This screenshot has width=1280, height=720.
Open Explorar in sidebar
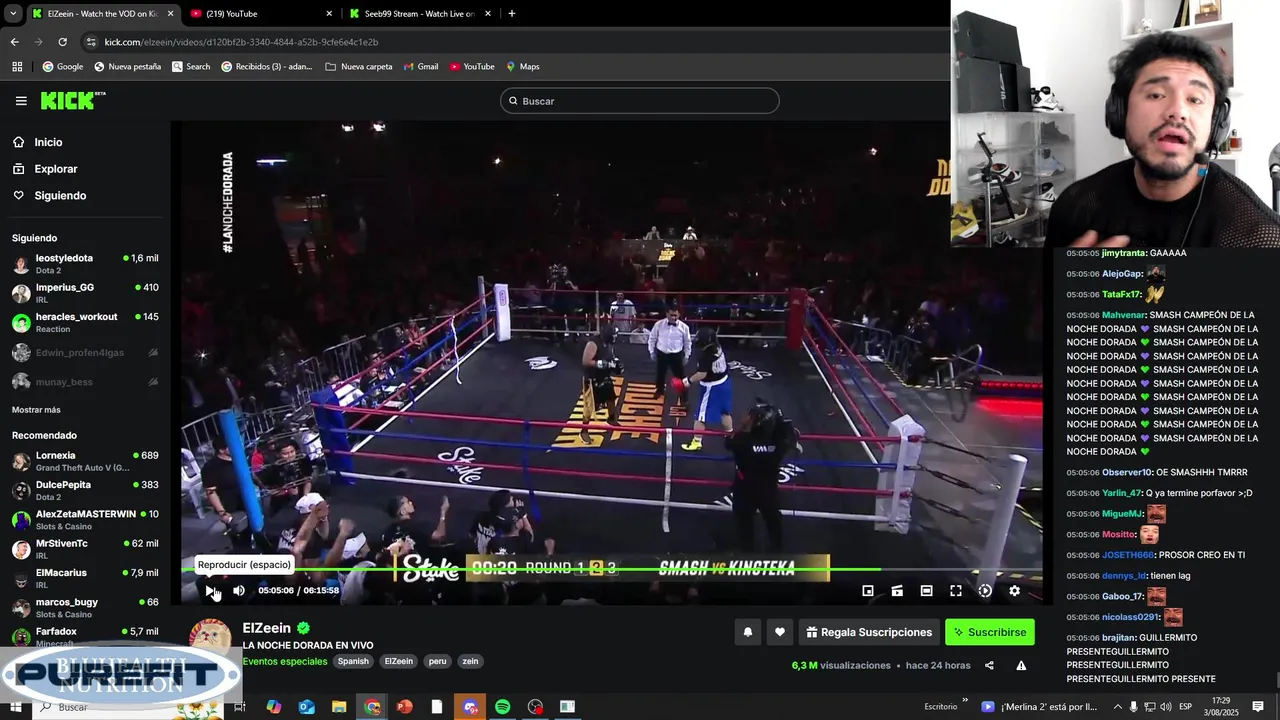tap(56, 169)
